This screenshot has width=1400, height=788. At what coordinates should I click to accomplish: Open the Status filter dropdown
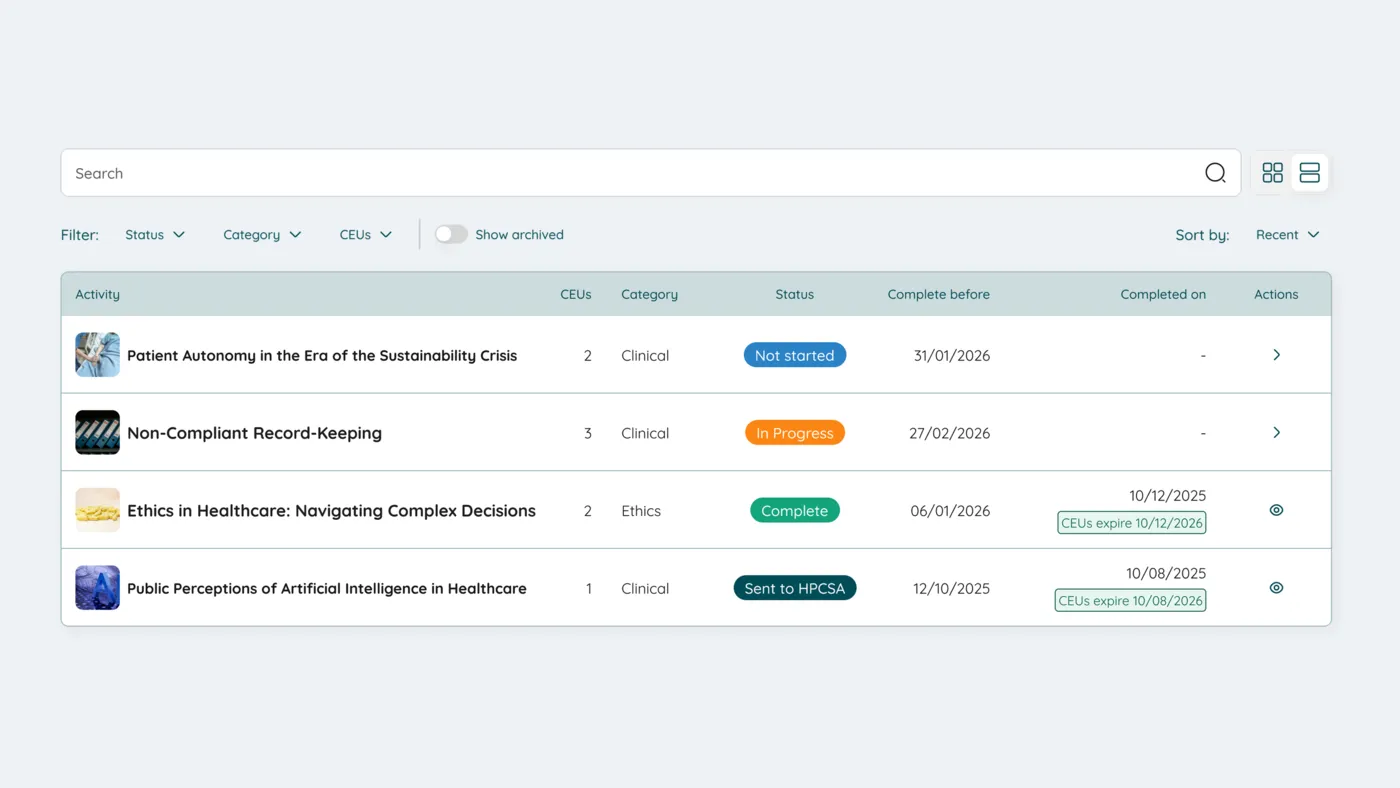155,235
